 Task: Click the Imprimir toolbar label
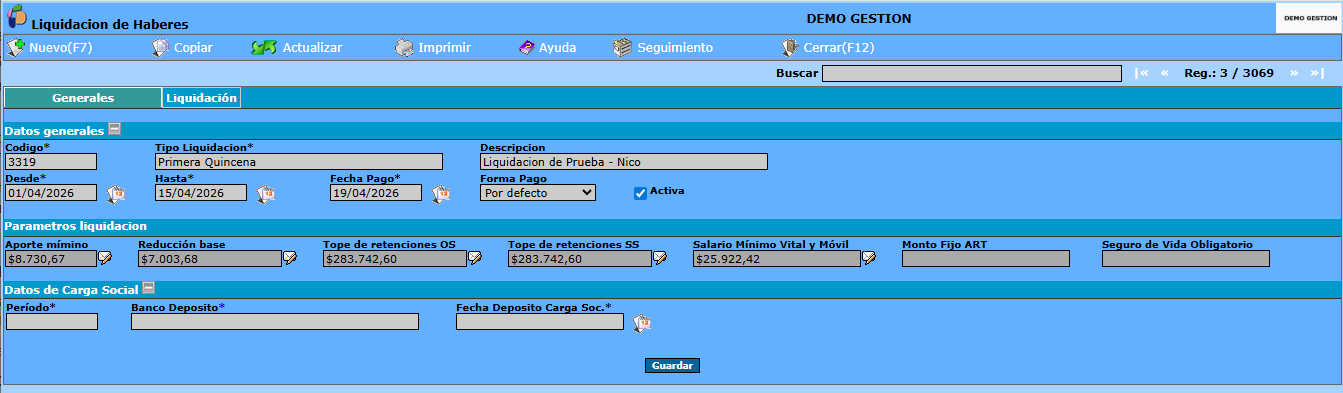point(445,47)
